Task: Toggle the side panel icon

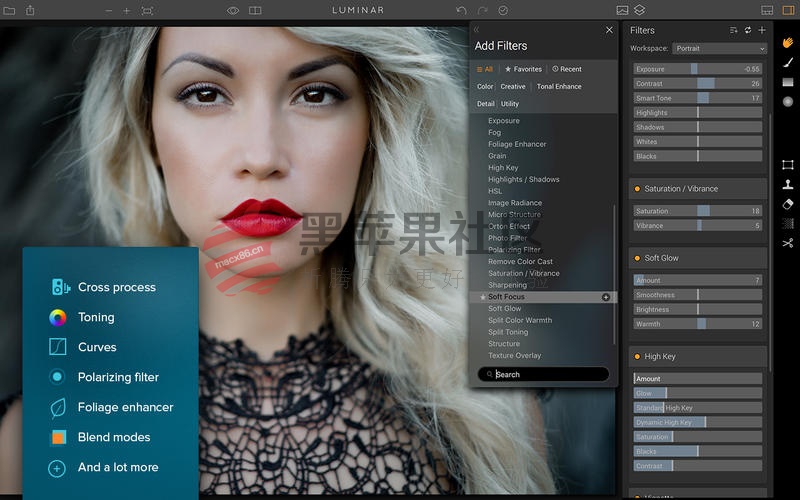Action: 788,10
